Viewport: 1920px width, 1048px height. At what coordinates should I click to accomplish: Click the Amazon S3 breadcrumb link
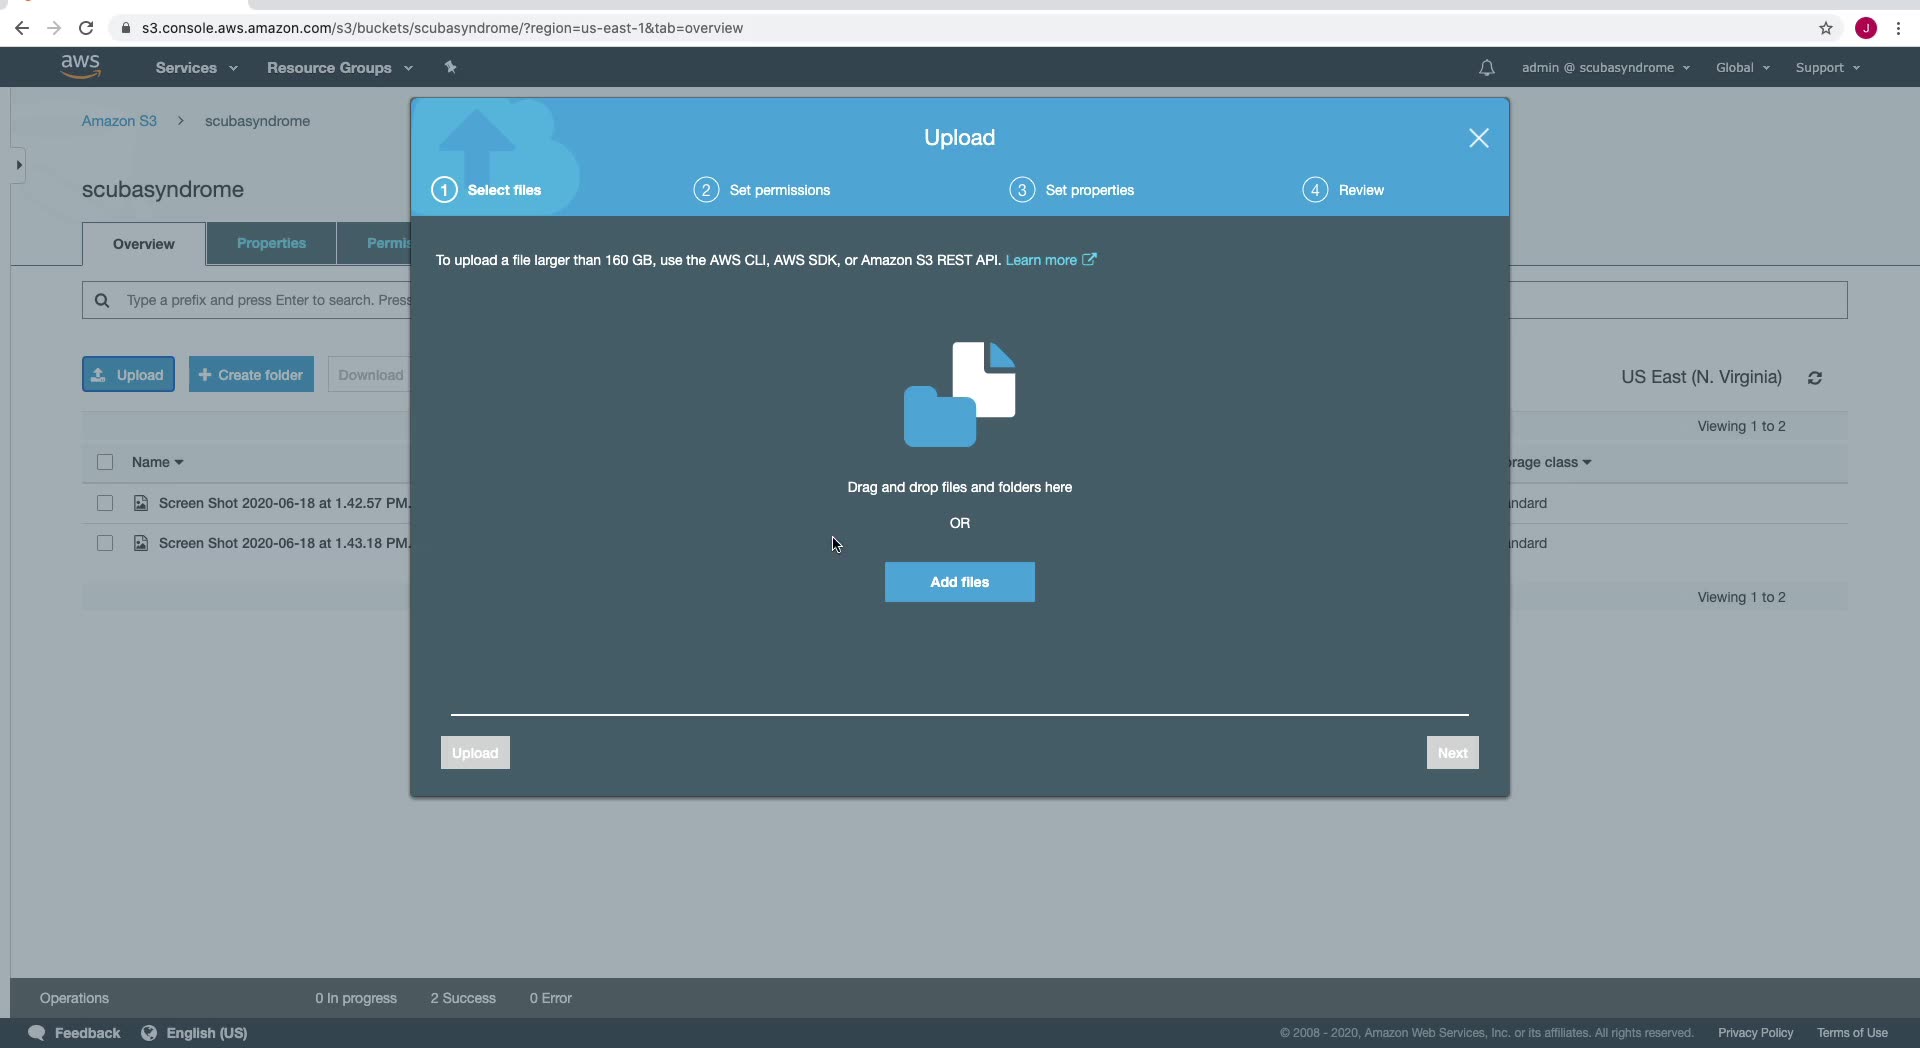tap(119, 121)
